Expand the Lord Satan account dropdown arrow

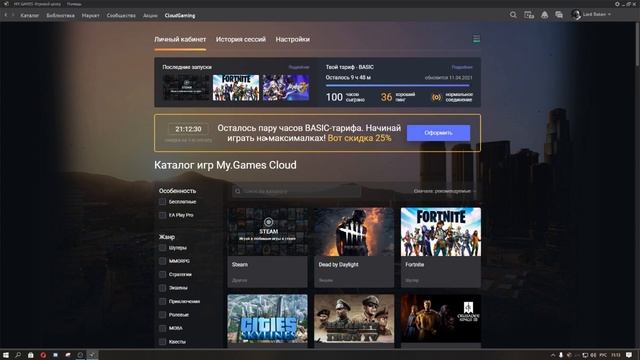click(609, 14)
